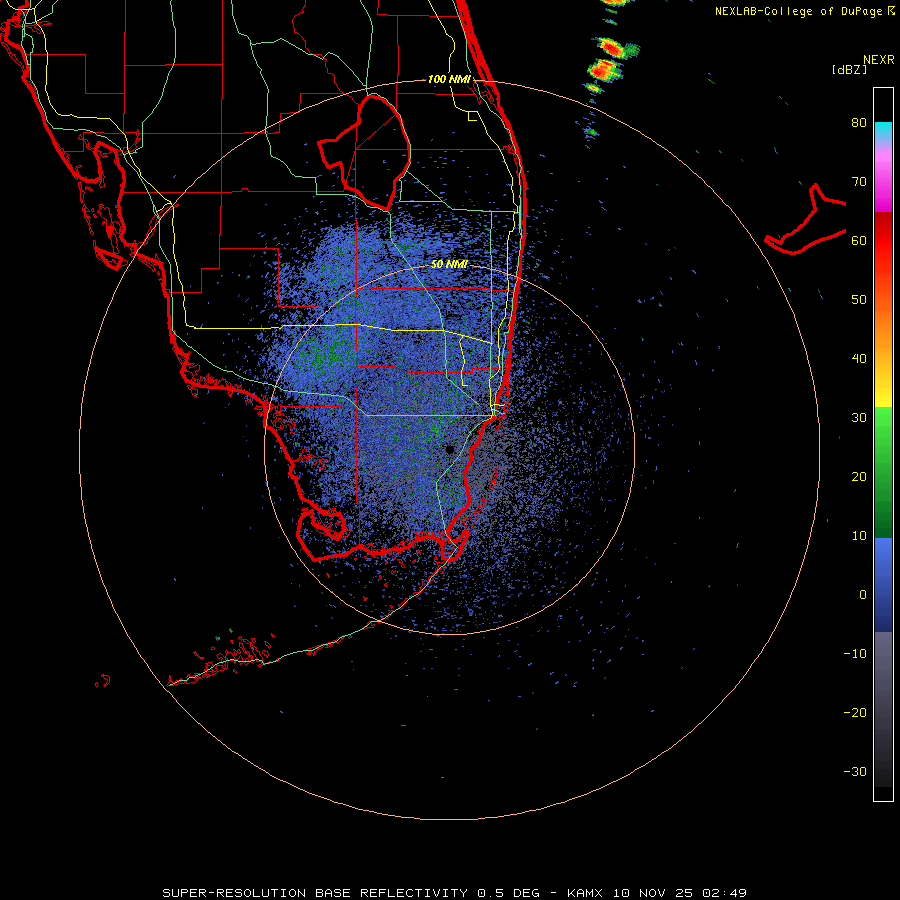Click the 50 NMI range ring label
Viewport: 900px width, 900px height.
point(449,265)
